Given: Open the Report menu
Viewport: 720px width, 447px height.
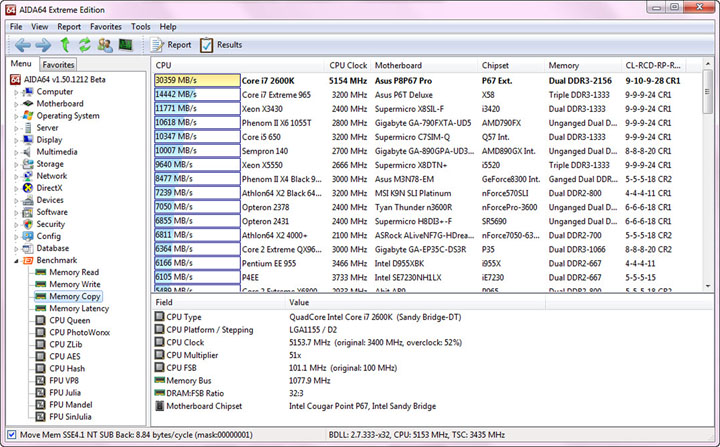Looking at the screenshot, I should (69, 27).
